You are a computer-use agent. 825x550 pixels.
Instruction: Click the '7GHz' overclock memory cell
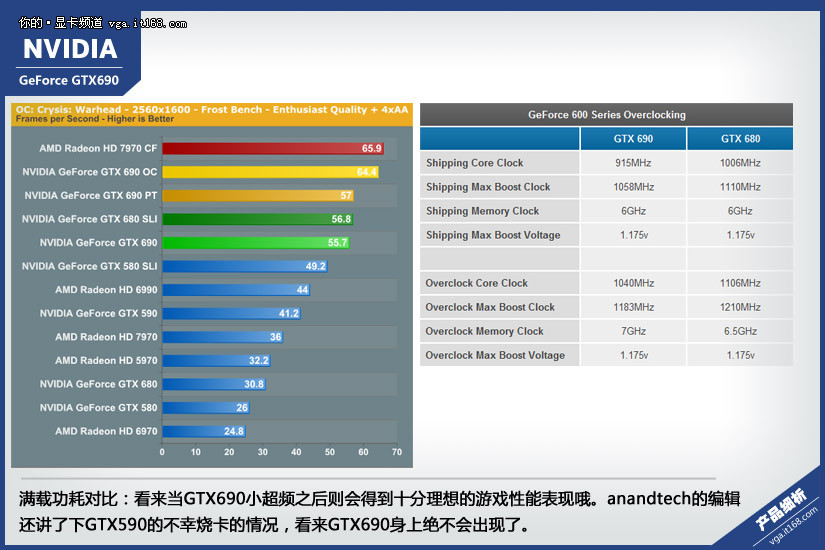[x=633, y=332]
